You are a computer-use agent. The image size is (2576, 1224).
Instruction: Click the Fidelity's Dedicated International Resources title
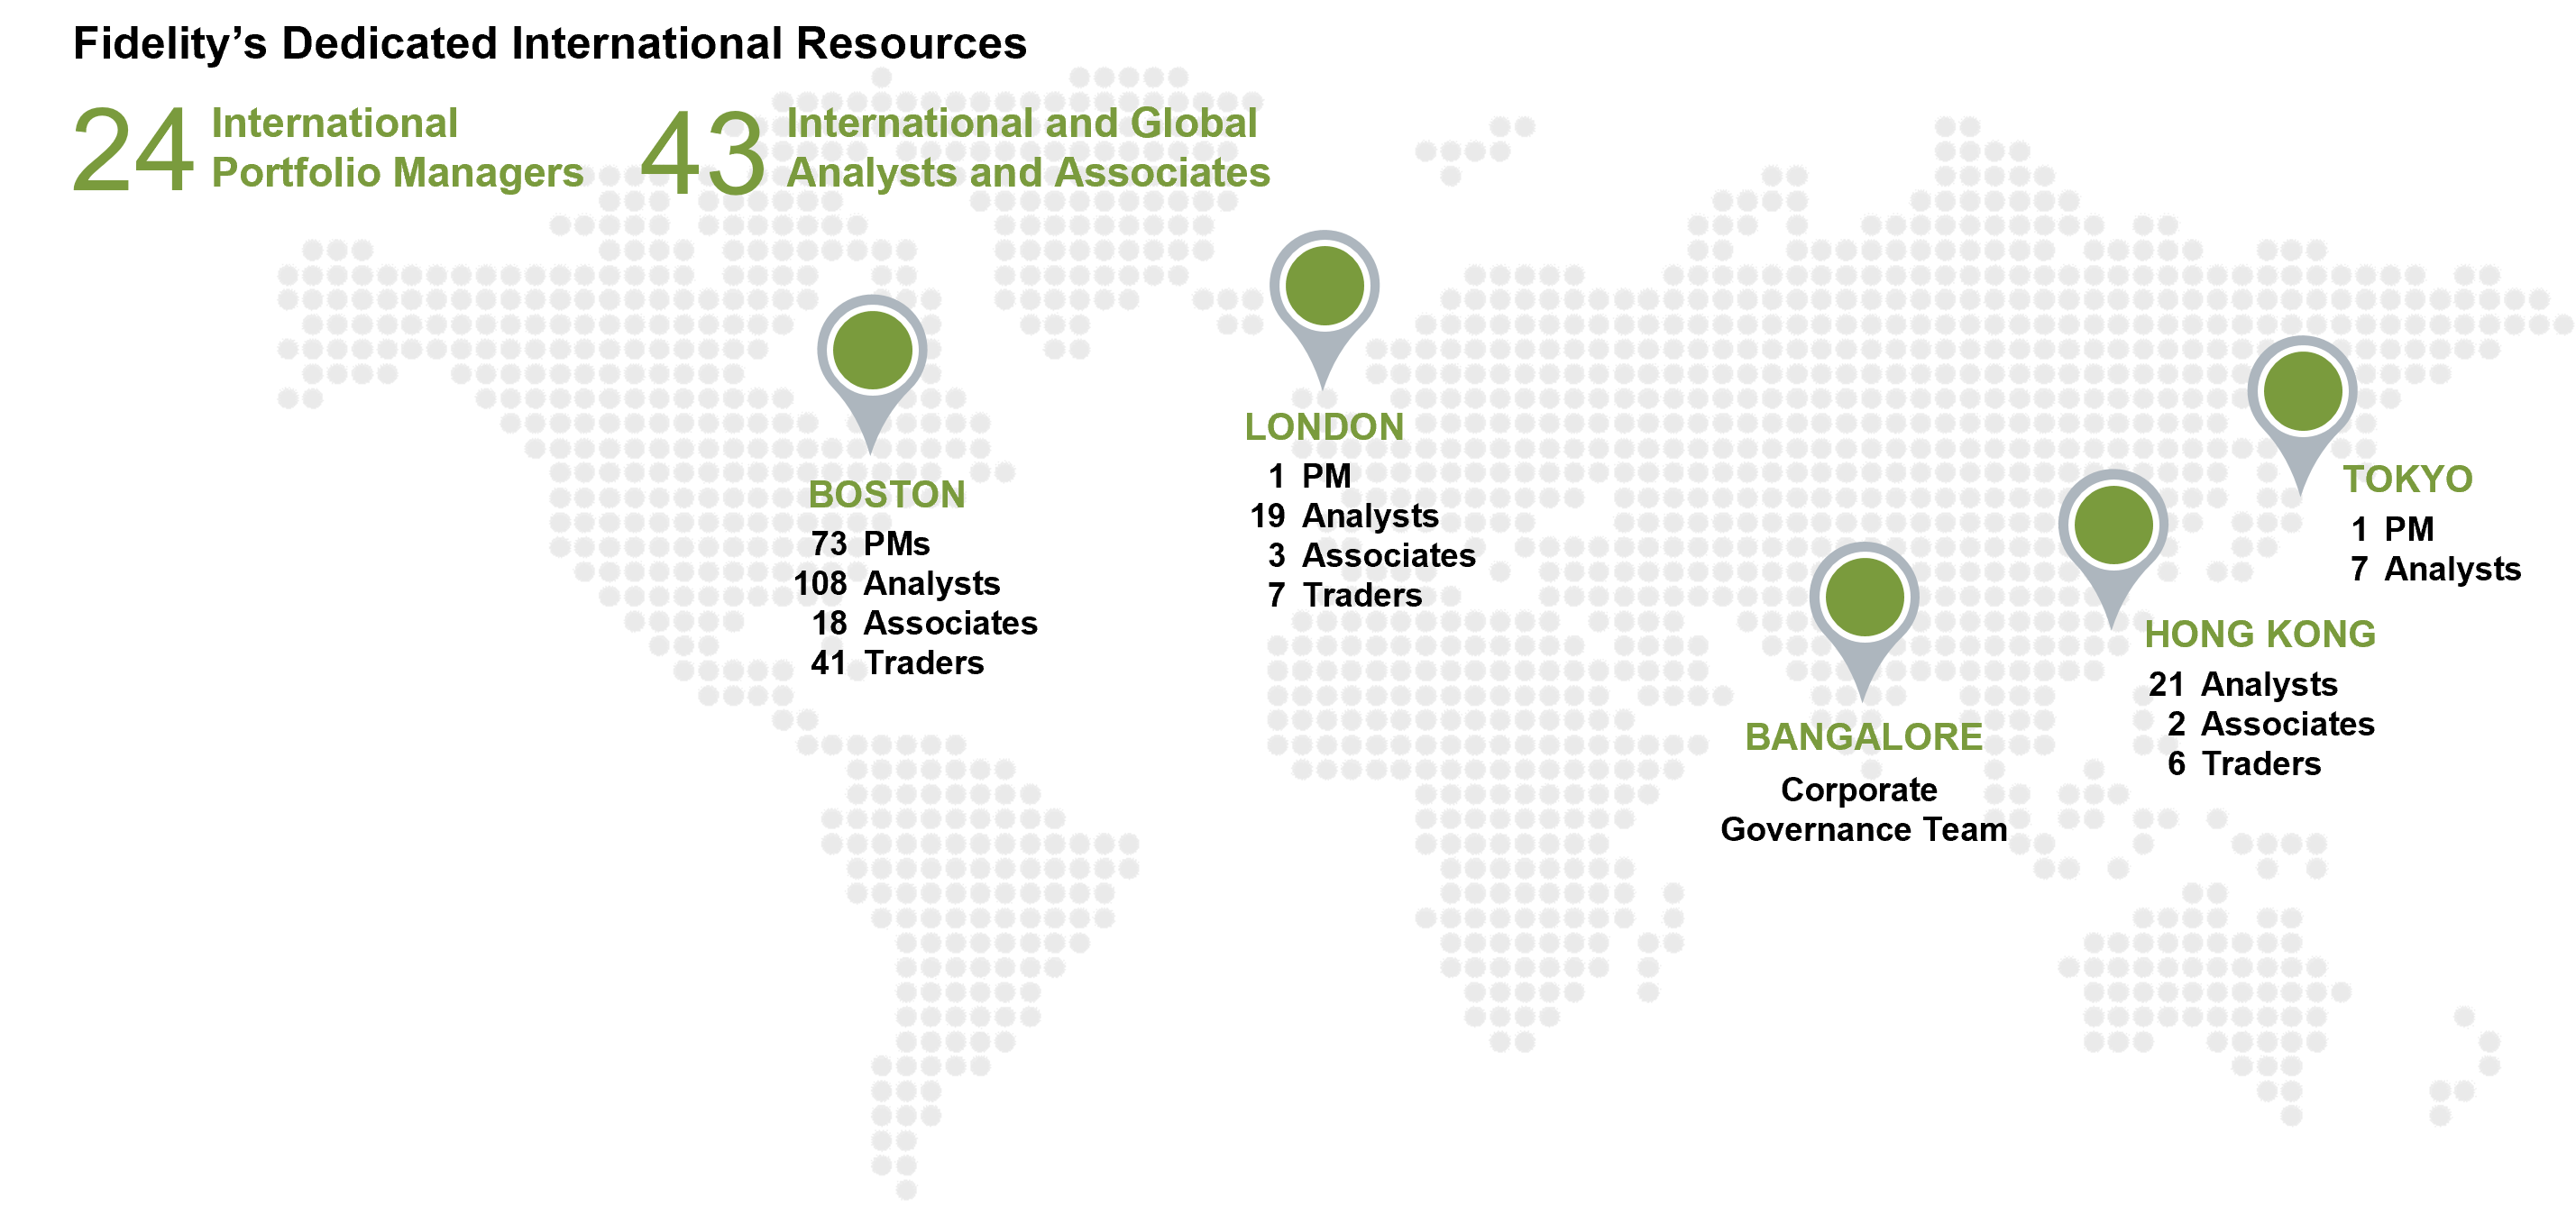[x=550, y=44]
